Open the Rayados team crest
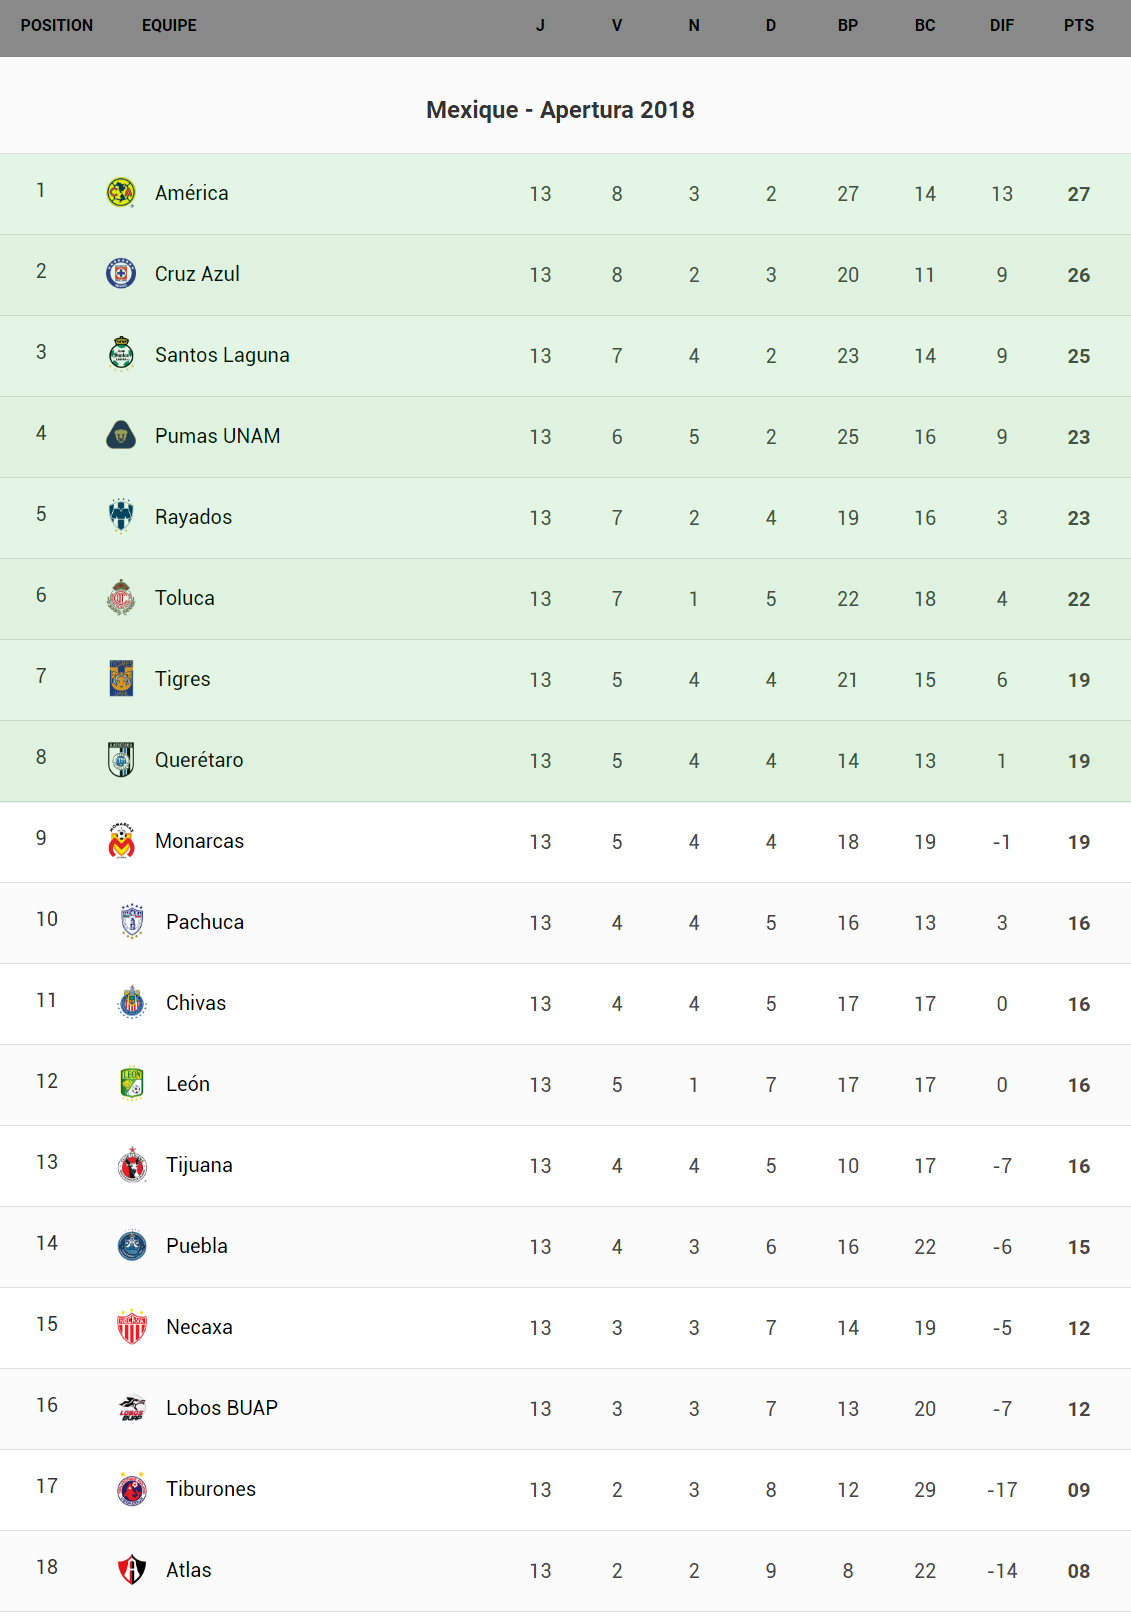The image size is (1131, 1617). (x=121, y=516)
